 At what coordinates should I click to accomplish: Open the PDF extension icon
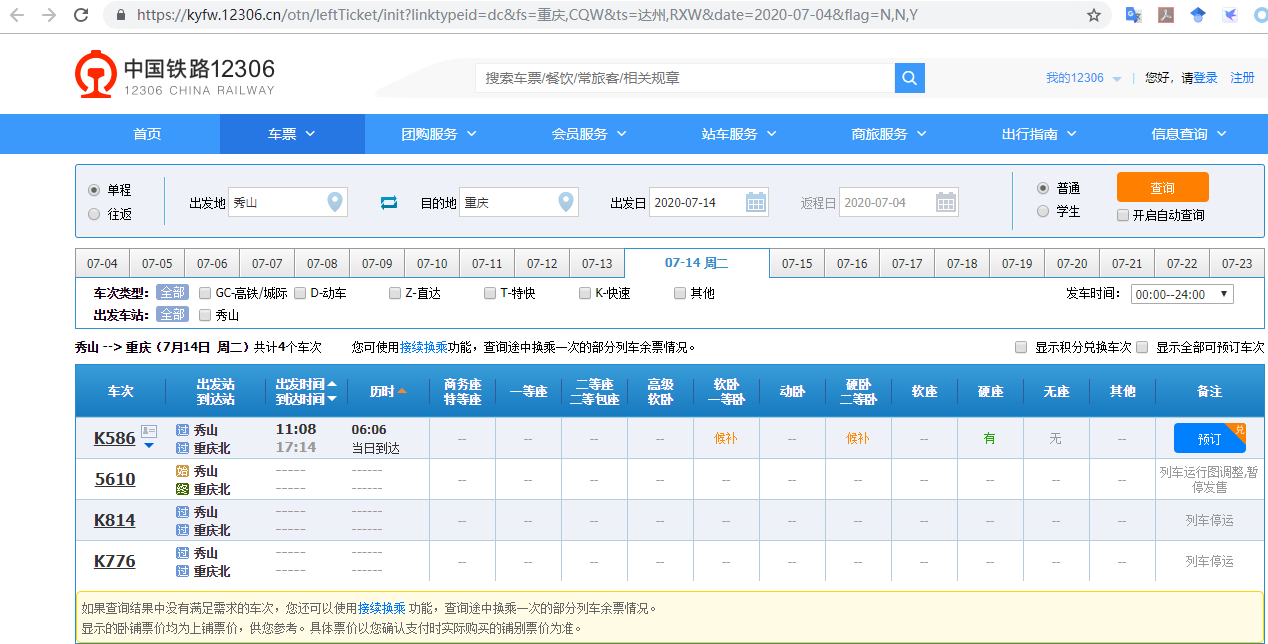click(1165, 15)
